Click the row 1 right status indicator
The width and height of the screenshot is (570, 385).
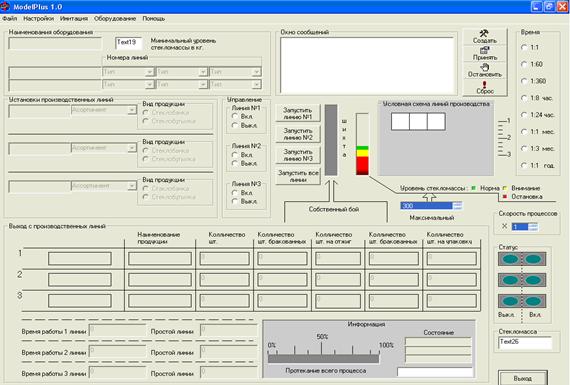534,259
